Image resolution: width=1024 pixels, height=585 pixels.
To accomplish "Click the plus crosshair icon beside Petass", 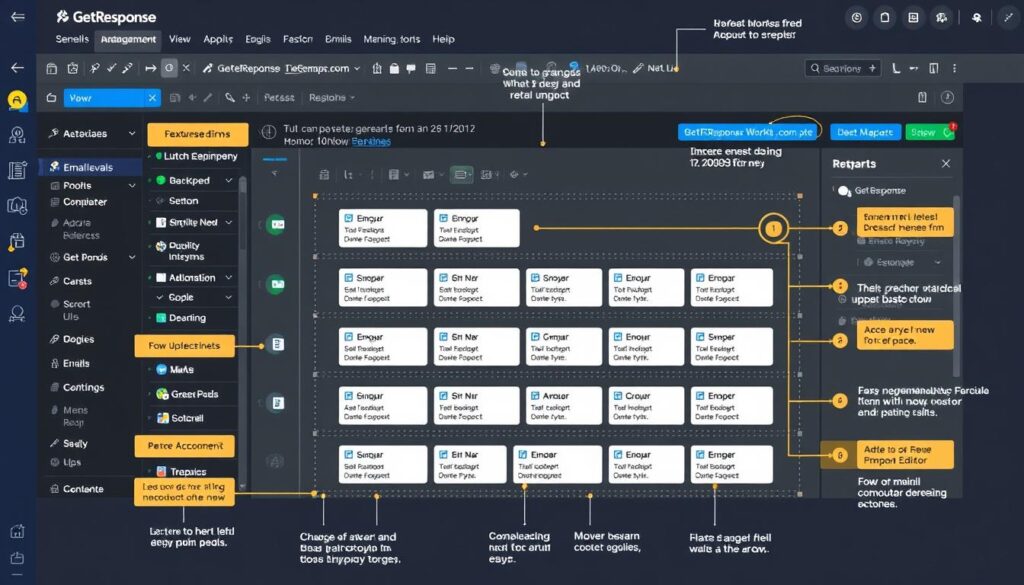I will (x=246, y=97).
